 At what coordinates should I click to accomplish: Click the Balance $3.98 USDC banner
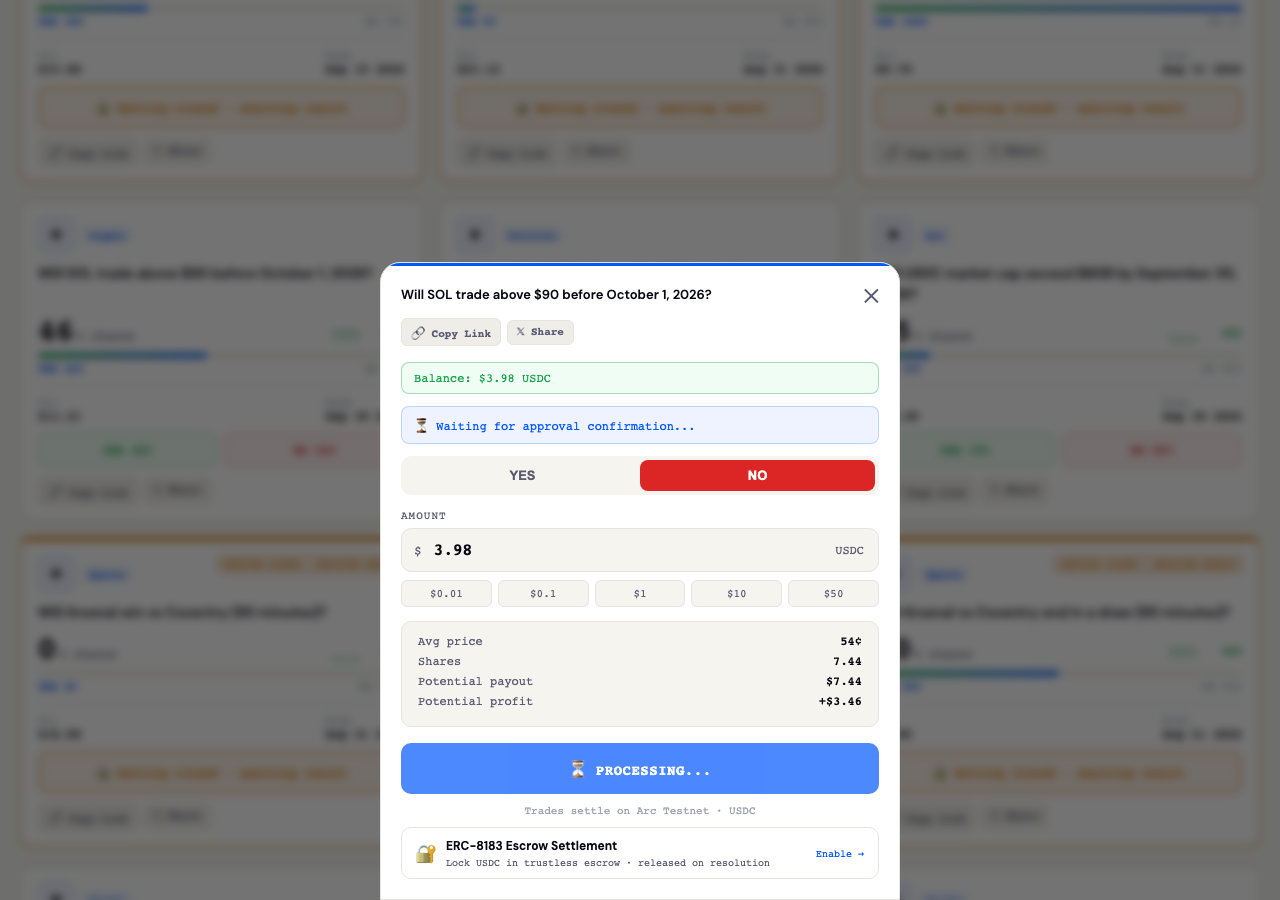point(640,378)
